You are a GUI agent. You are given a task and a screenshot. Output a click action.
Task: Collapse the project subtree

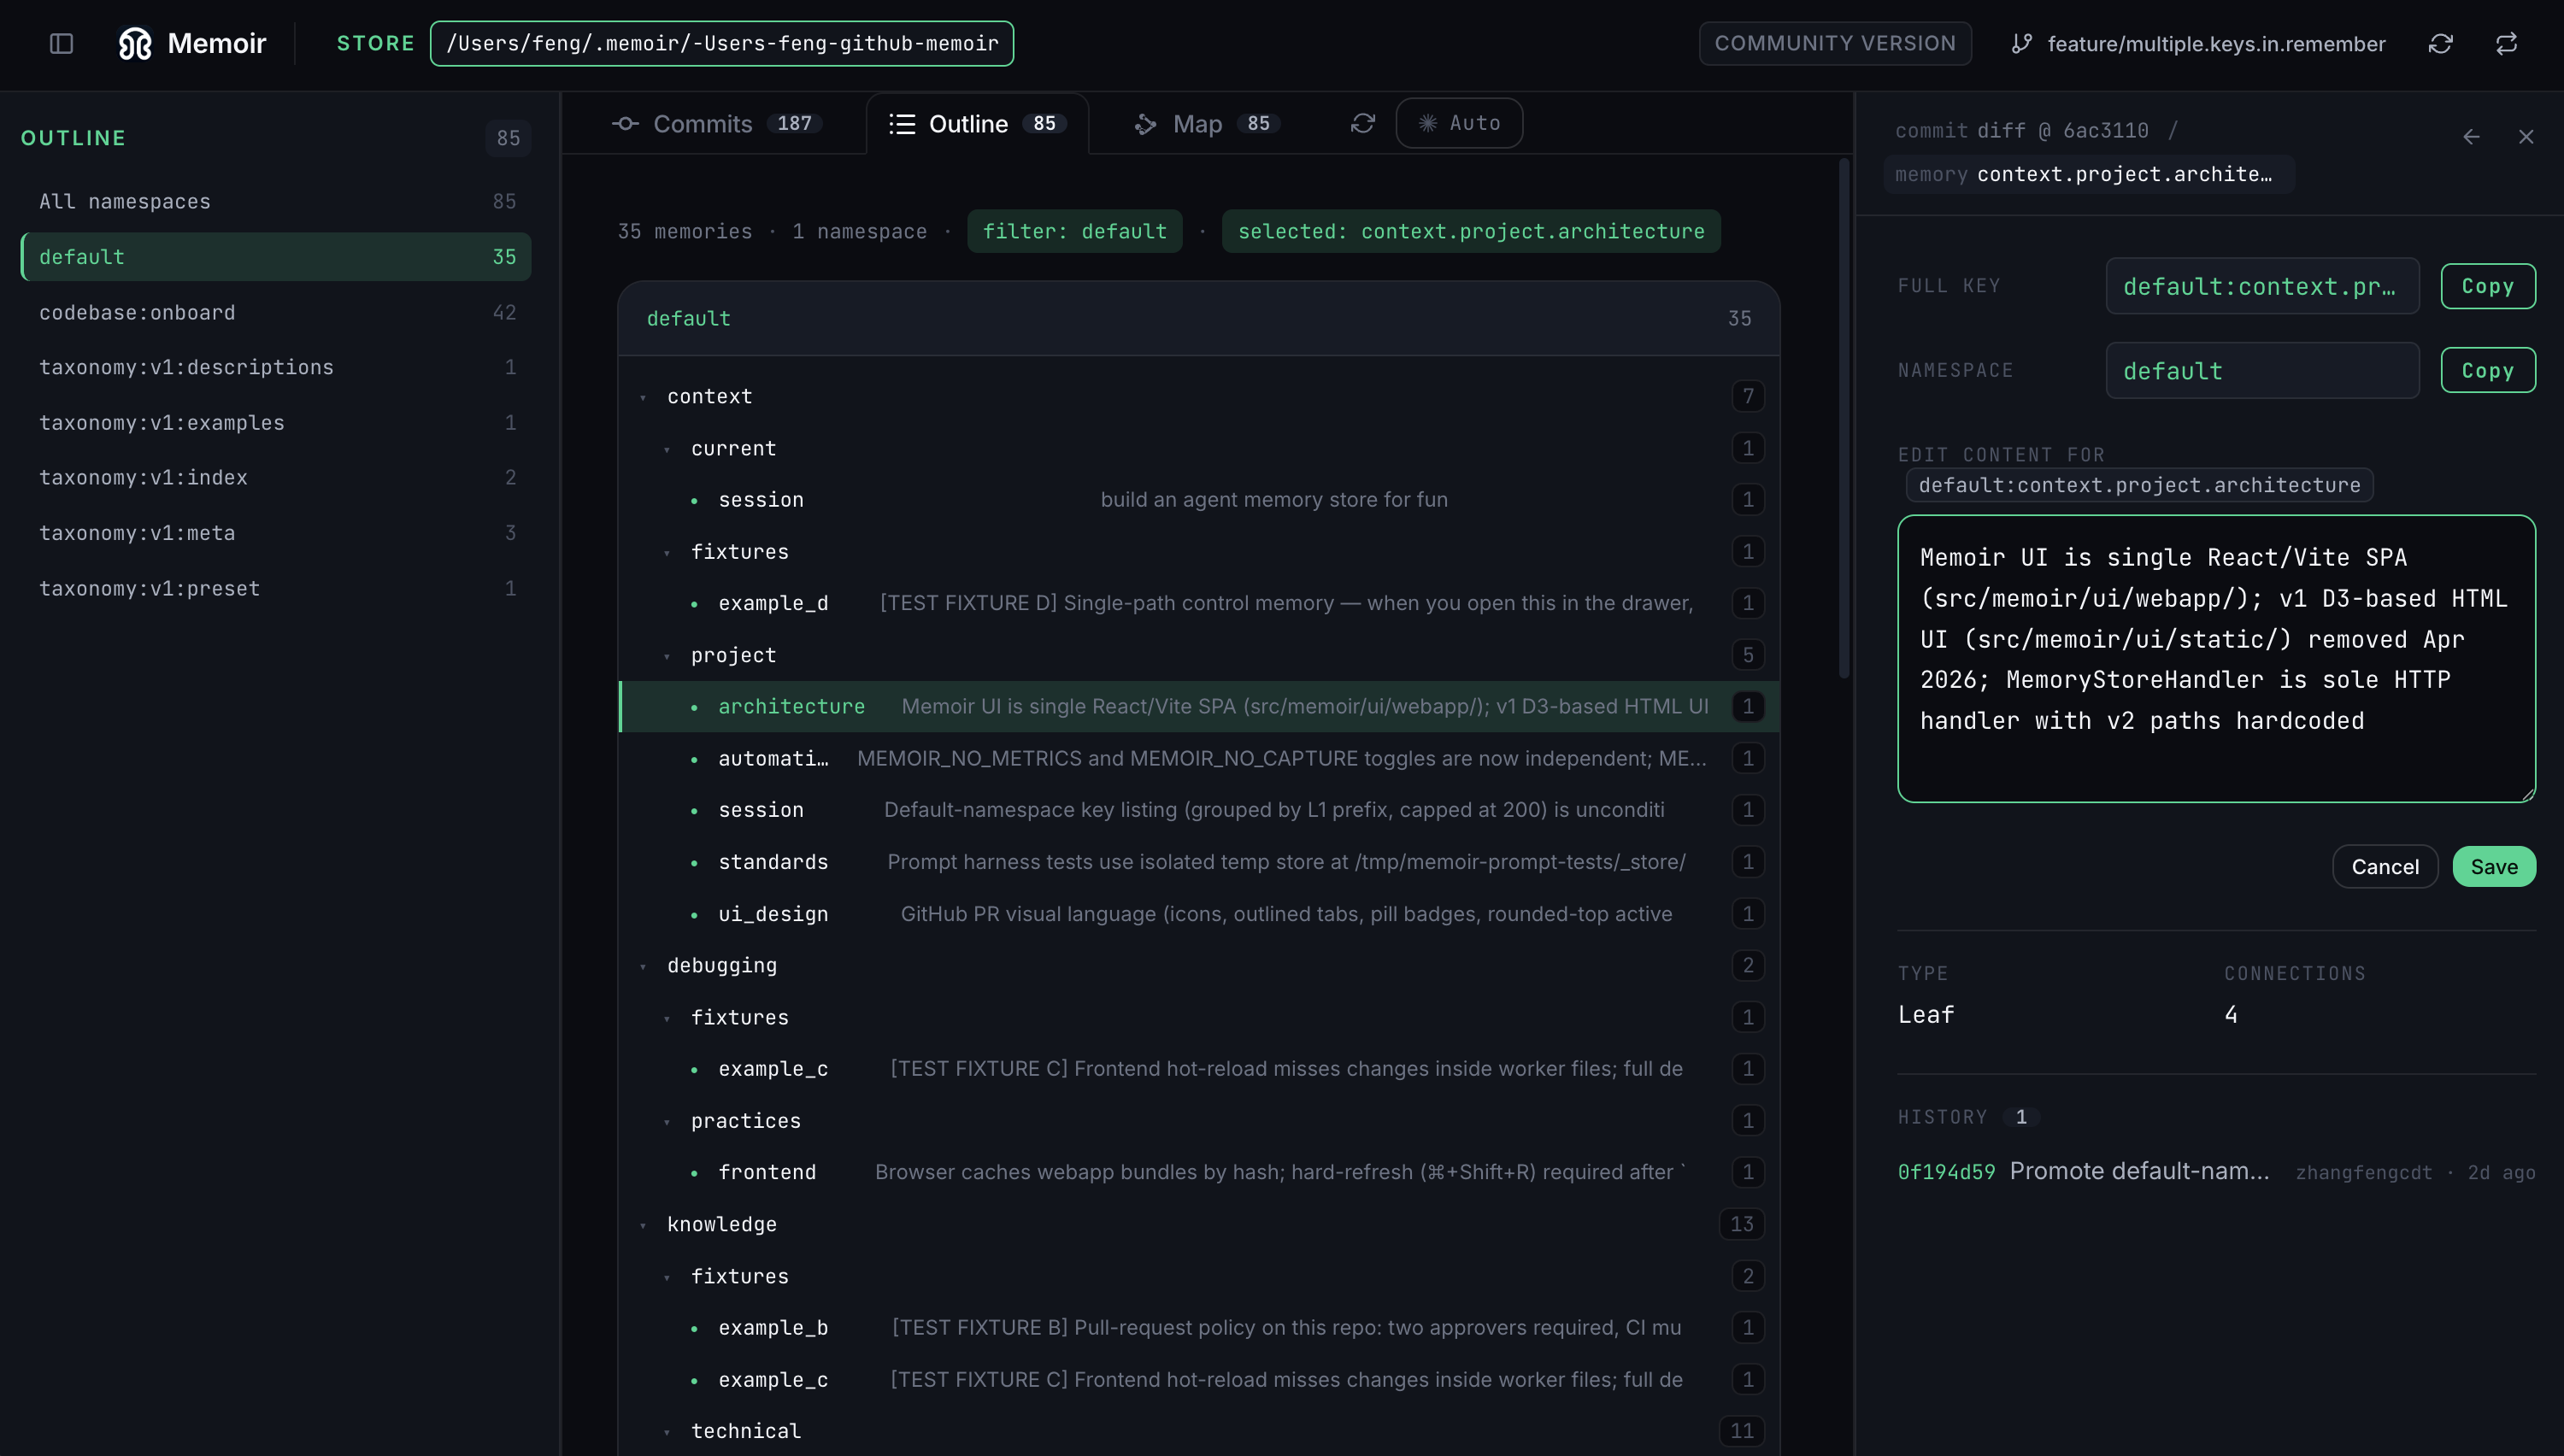(x=667, y=656)
